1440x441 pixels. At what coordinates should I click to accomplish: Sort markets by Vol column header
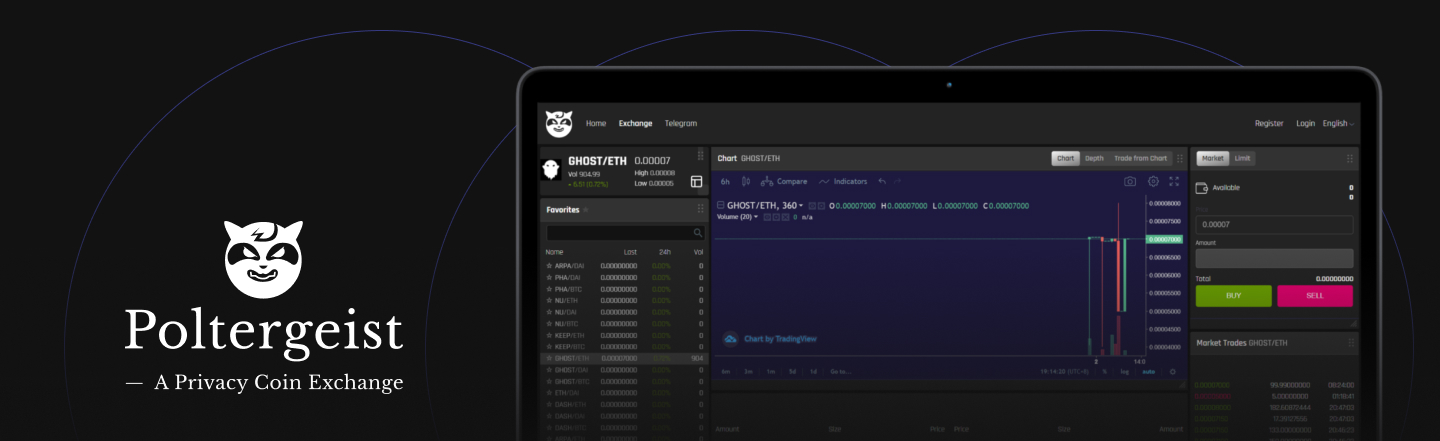[x=699, y=252]
